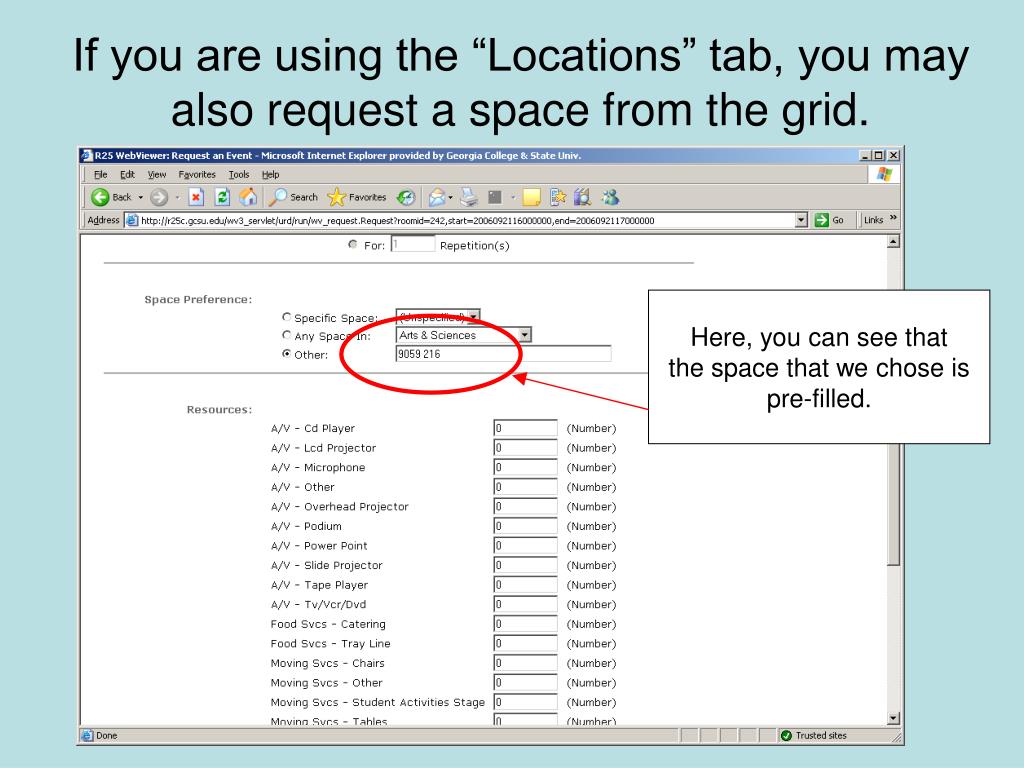Click the Windows flag logo in IE

(885, 174)
